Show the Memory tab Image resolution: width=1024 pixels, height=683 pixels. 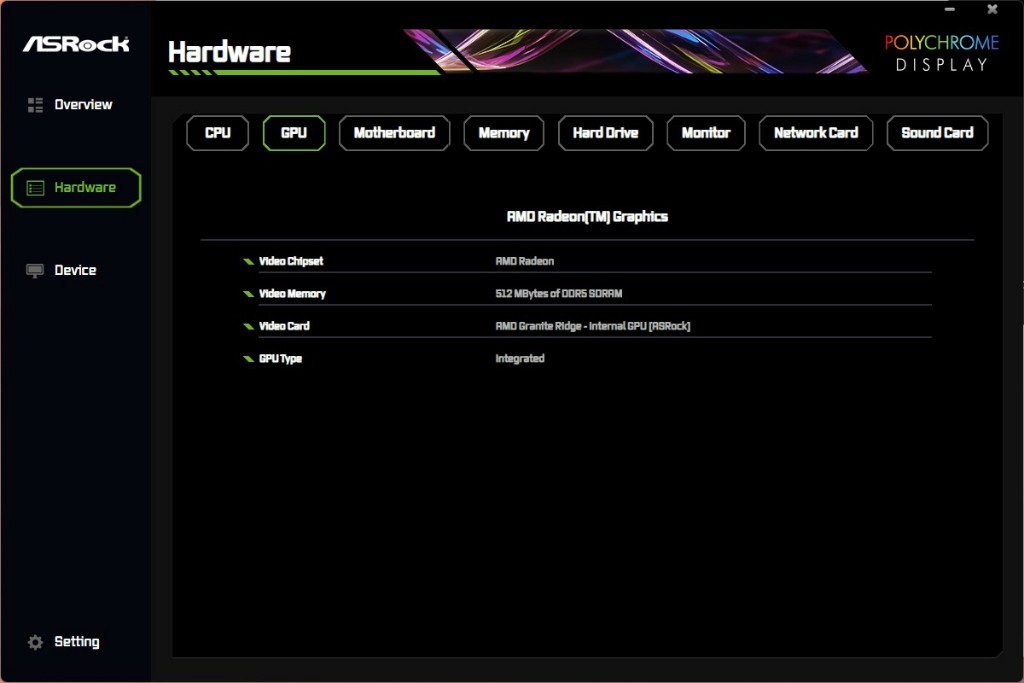pos(503,133)
